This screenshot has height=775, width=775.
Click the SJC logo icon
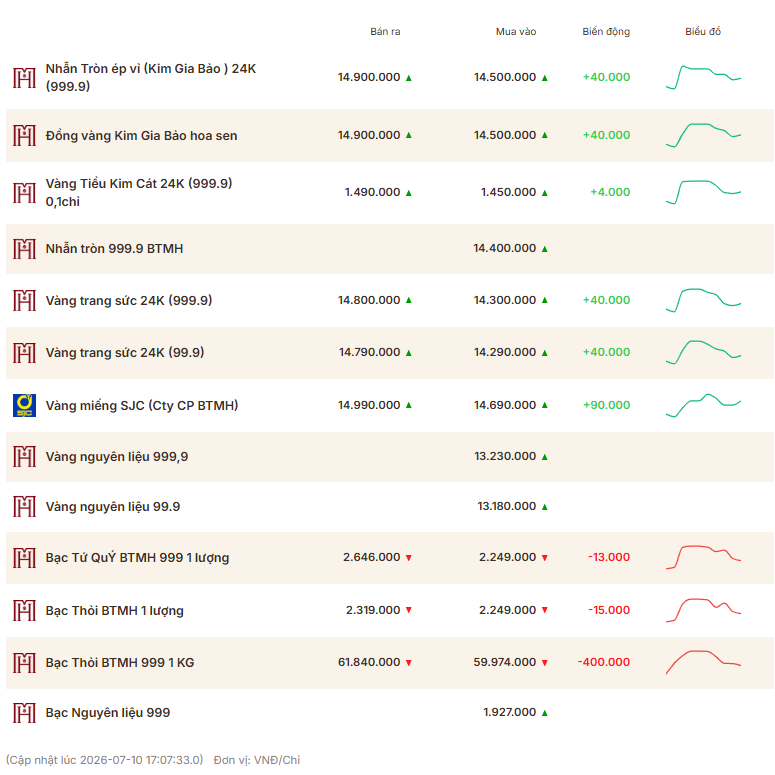pyautogui.click(x=24, y=405)
